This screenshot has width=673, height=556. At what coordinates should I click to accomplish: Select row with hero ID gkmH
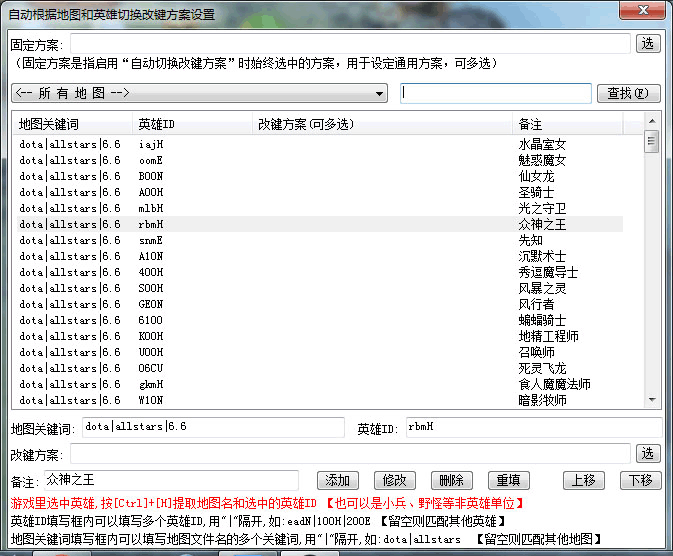(320, 384)
